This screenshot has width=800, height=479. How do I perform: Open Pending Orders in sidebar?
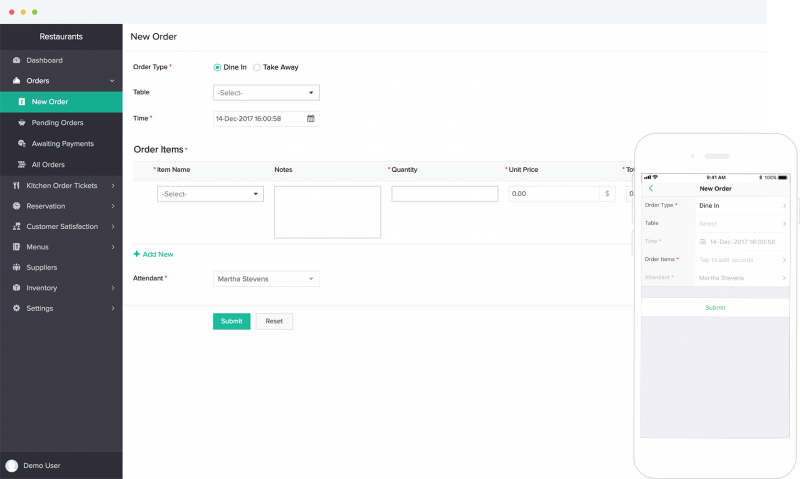57,123
